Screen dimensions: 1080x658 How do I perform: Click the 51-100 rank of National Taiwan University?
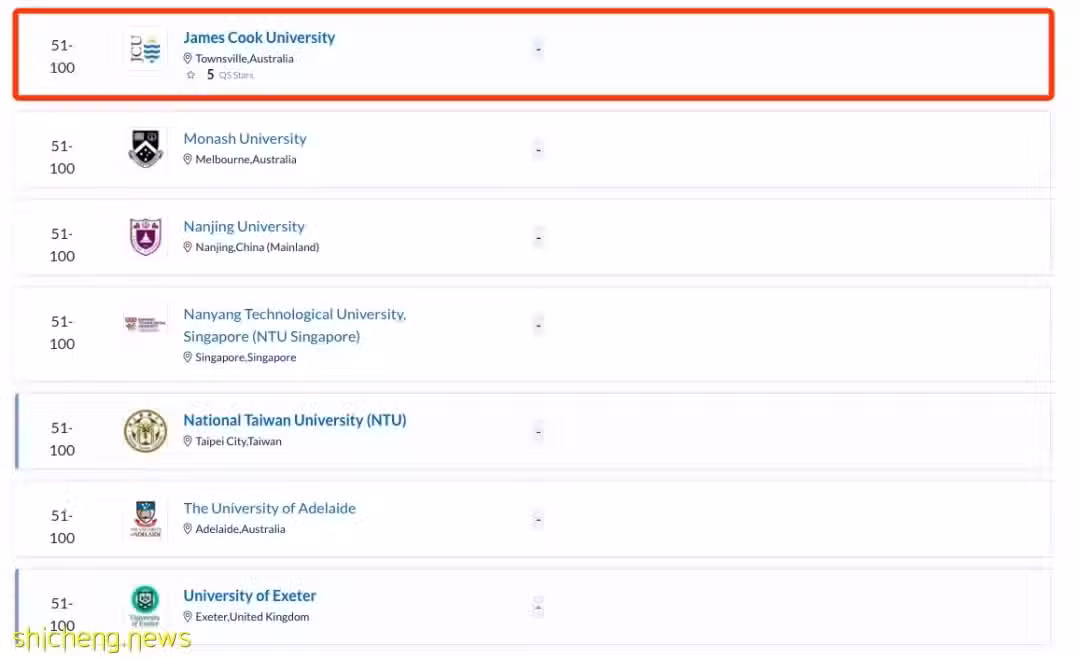[x=62, y=439]
